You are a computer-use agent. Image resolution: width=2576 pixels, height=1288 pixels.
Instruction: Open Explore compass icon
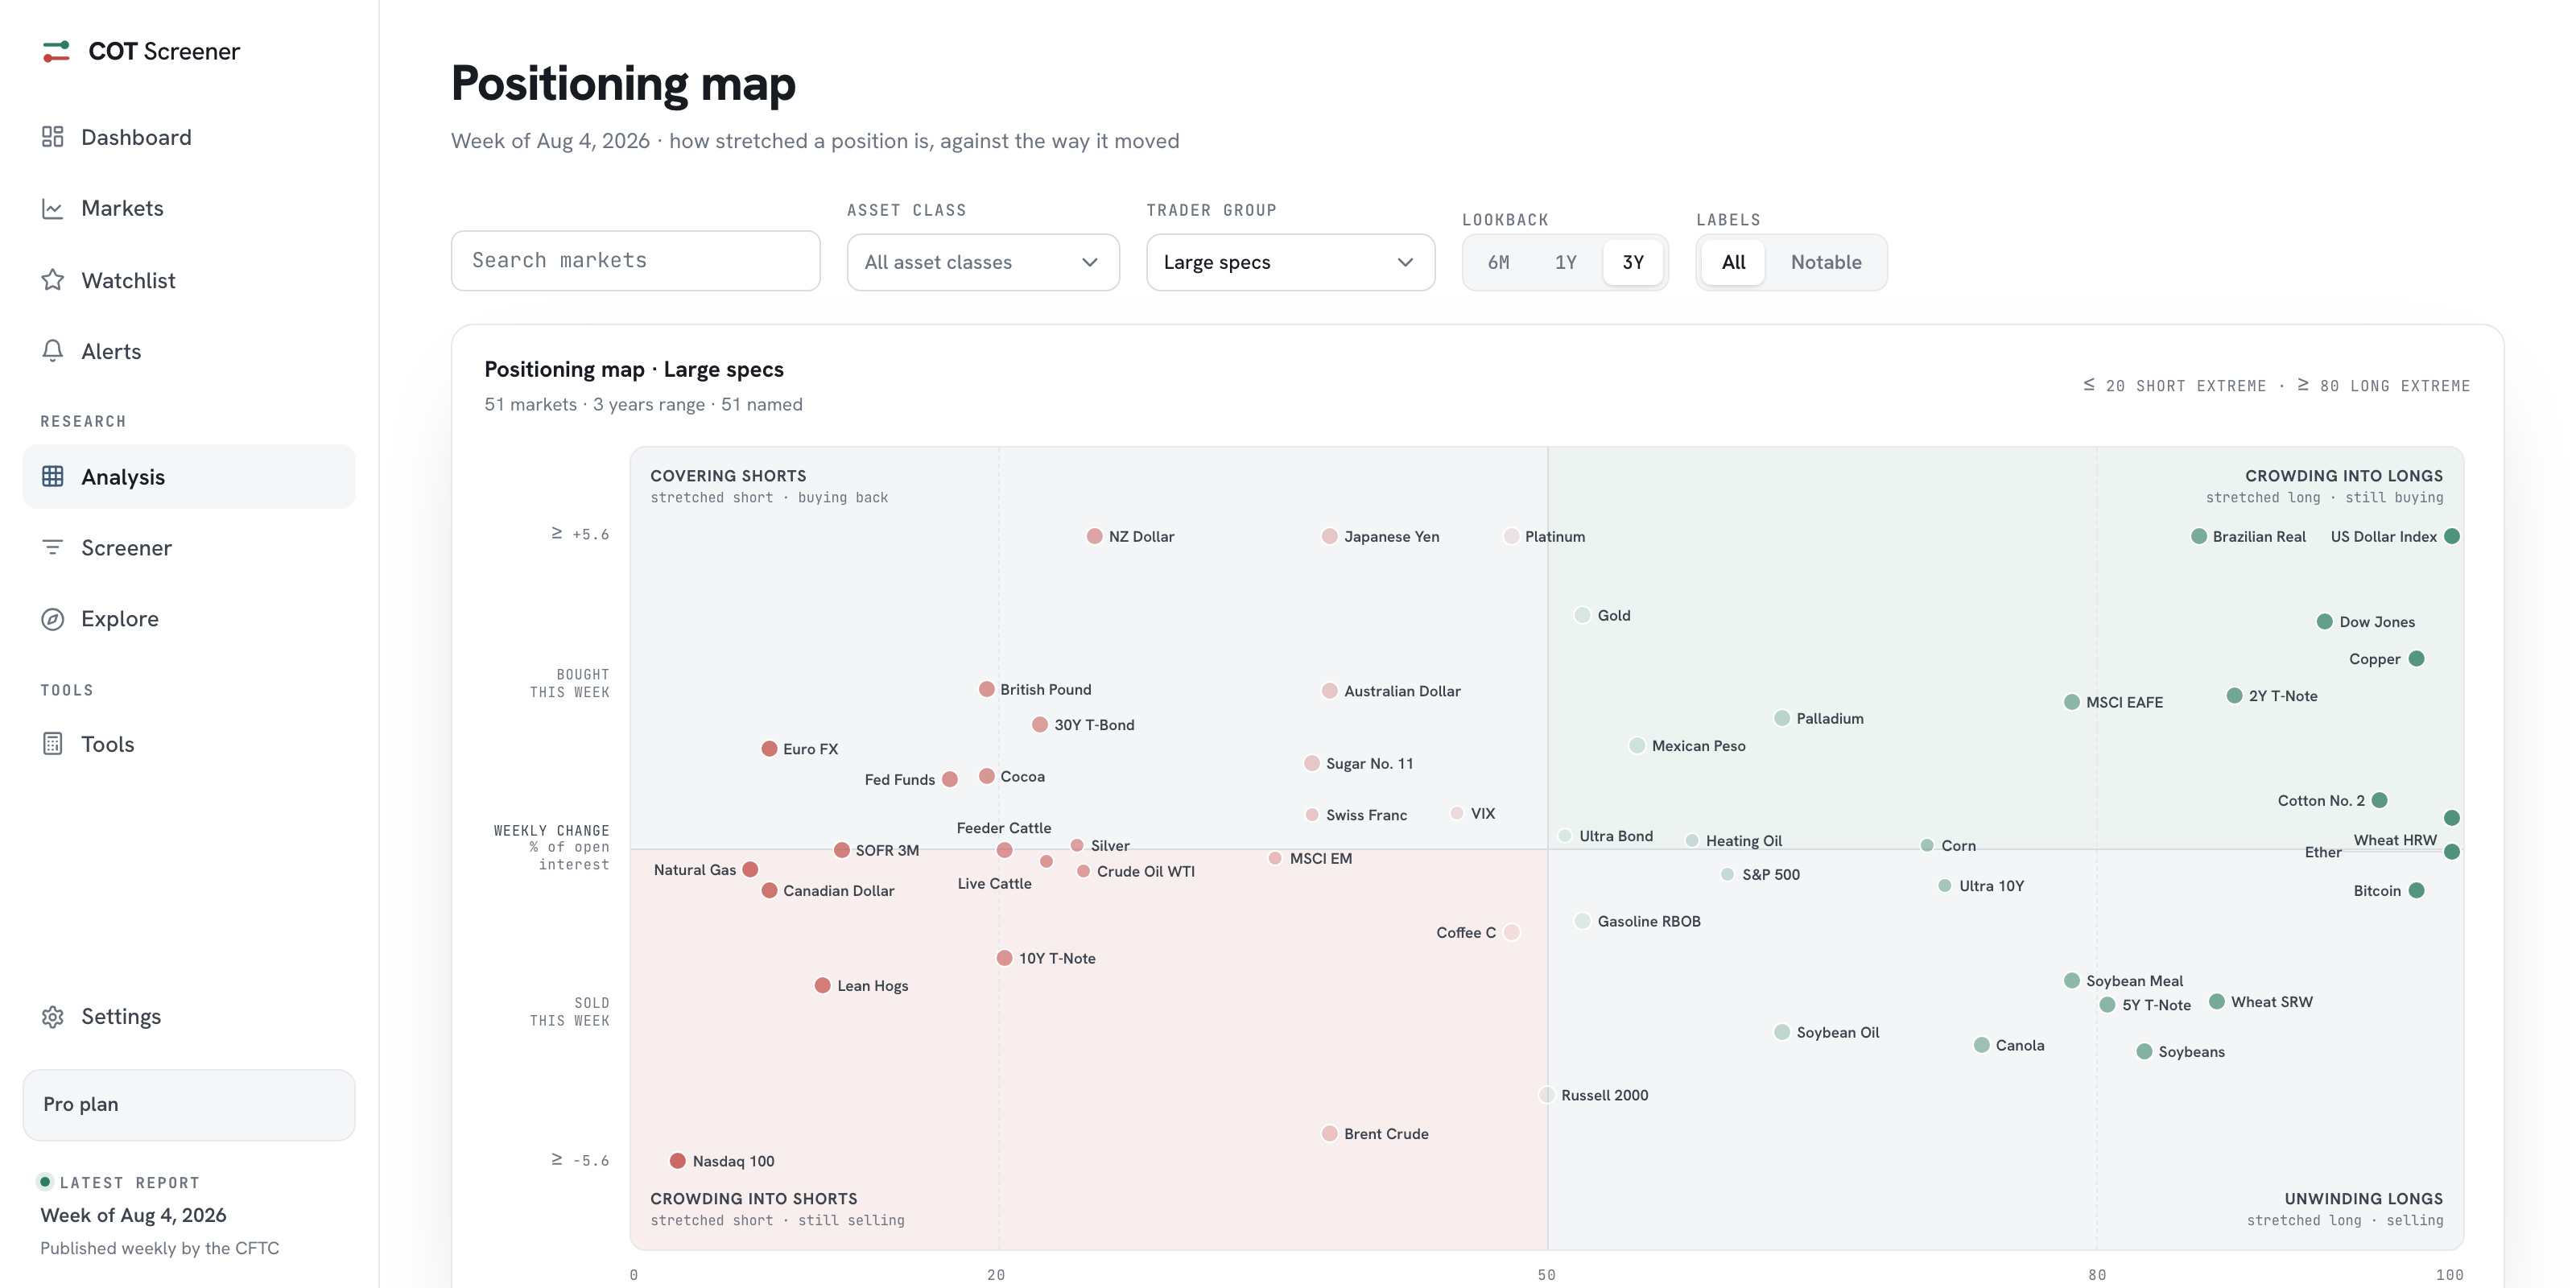point(53,619)
